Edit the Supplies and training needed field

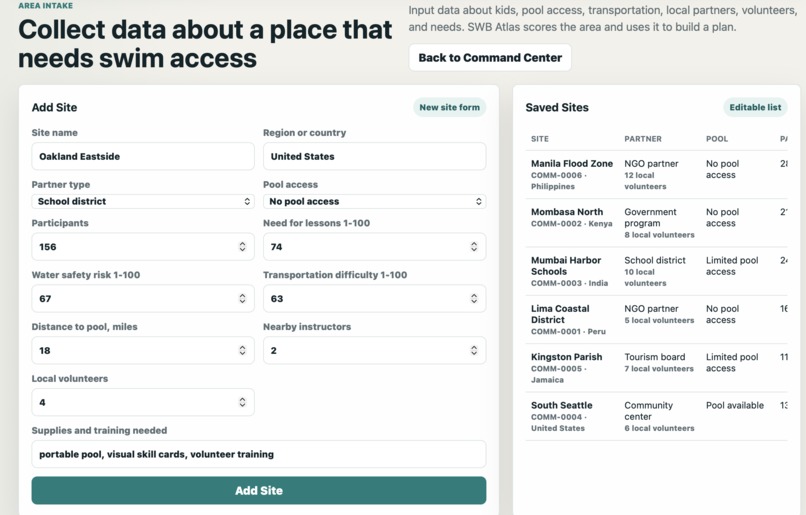click(x=259, y=454)
